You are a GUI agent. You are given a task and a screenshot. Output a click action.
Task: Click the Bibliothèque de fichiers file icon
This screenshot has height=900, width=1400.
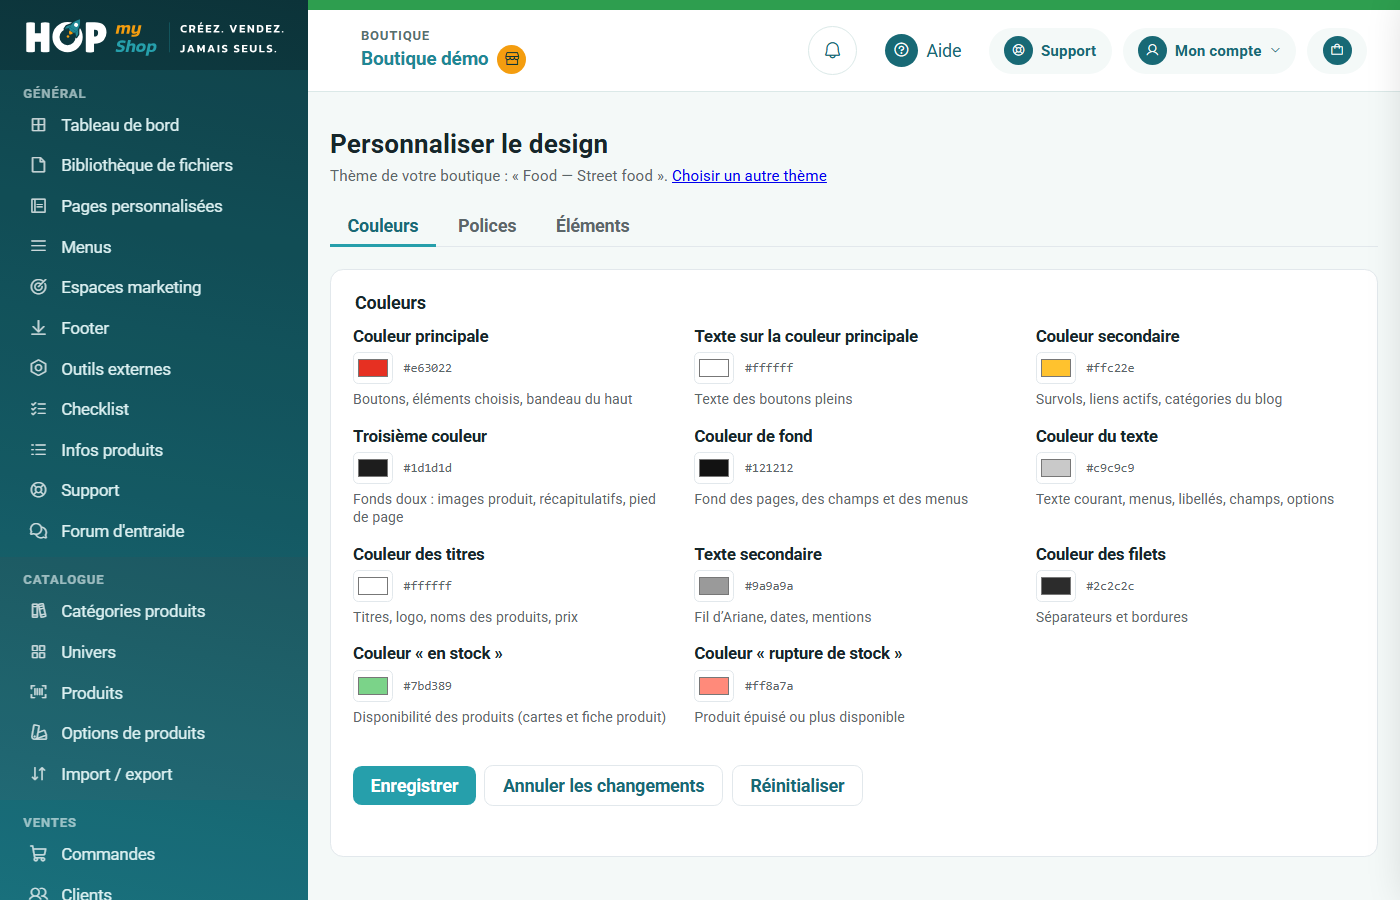click(39, 165)
